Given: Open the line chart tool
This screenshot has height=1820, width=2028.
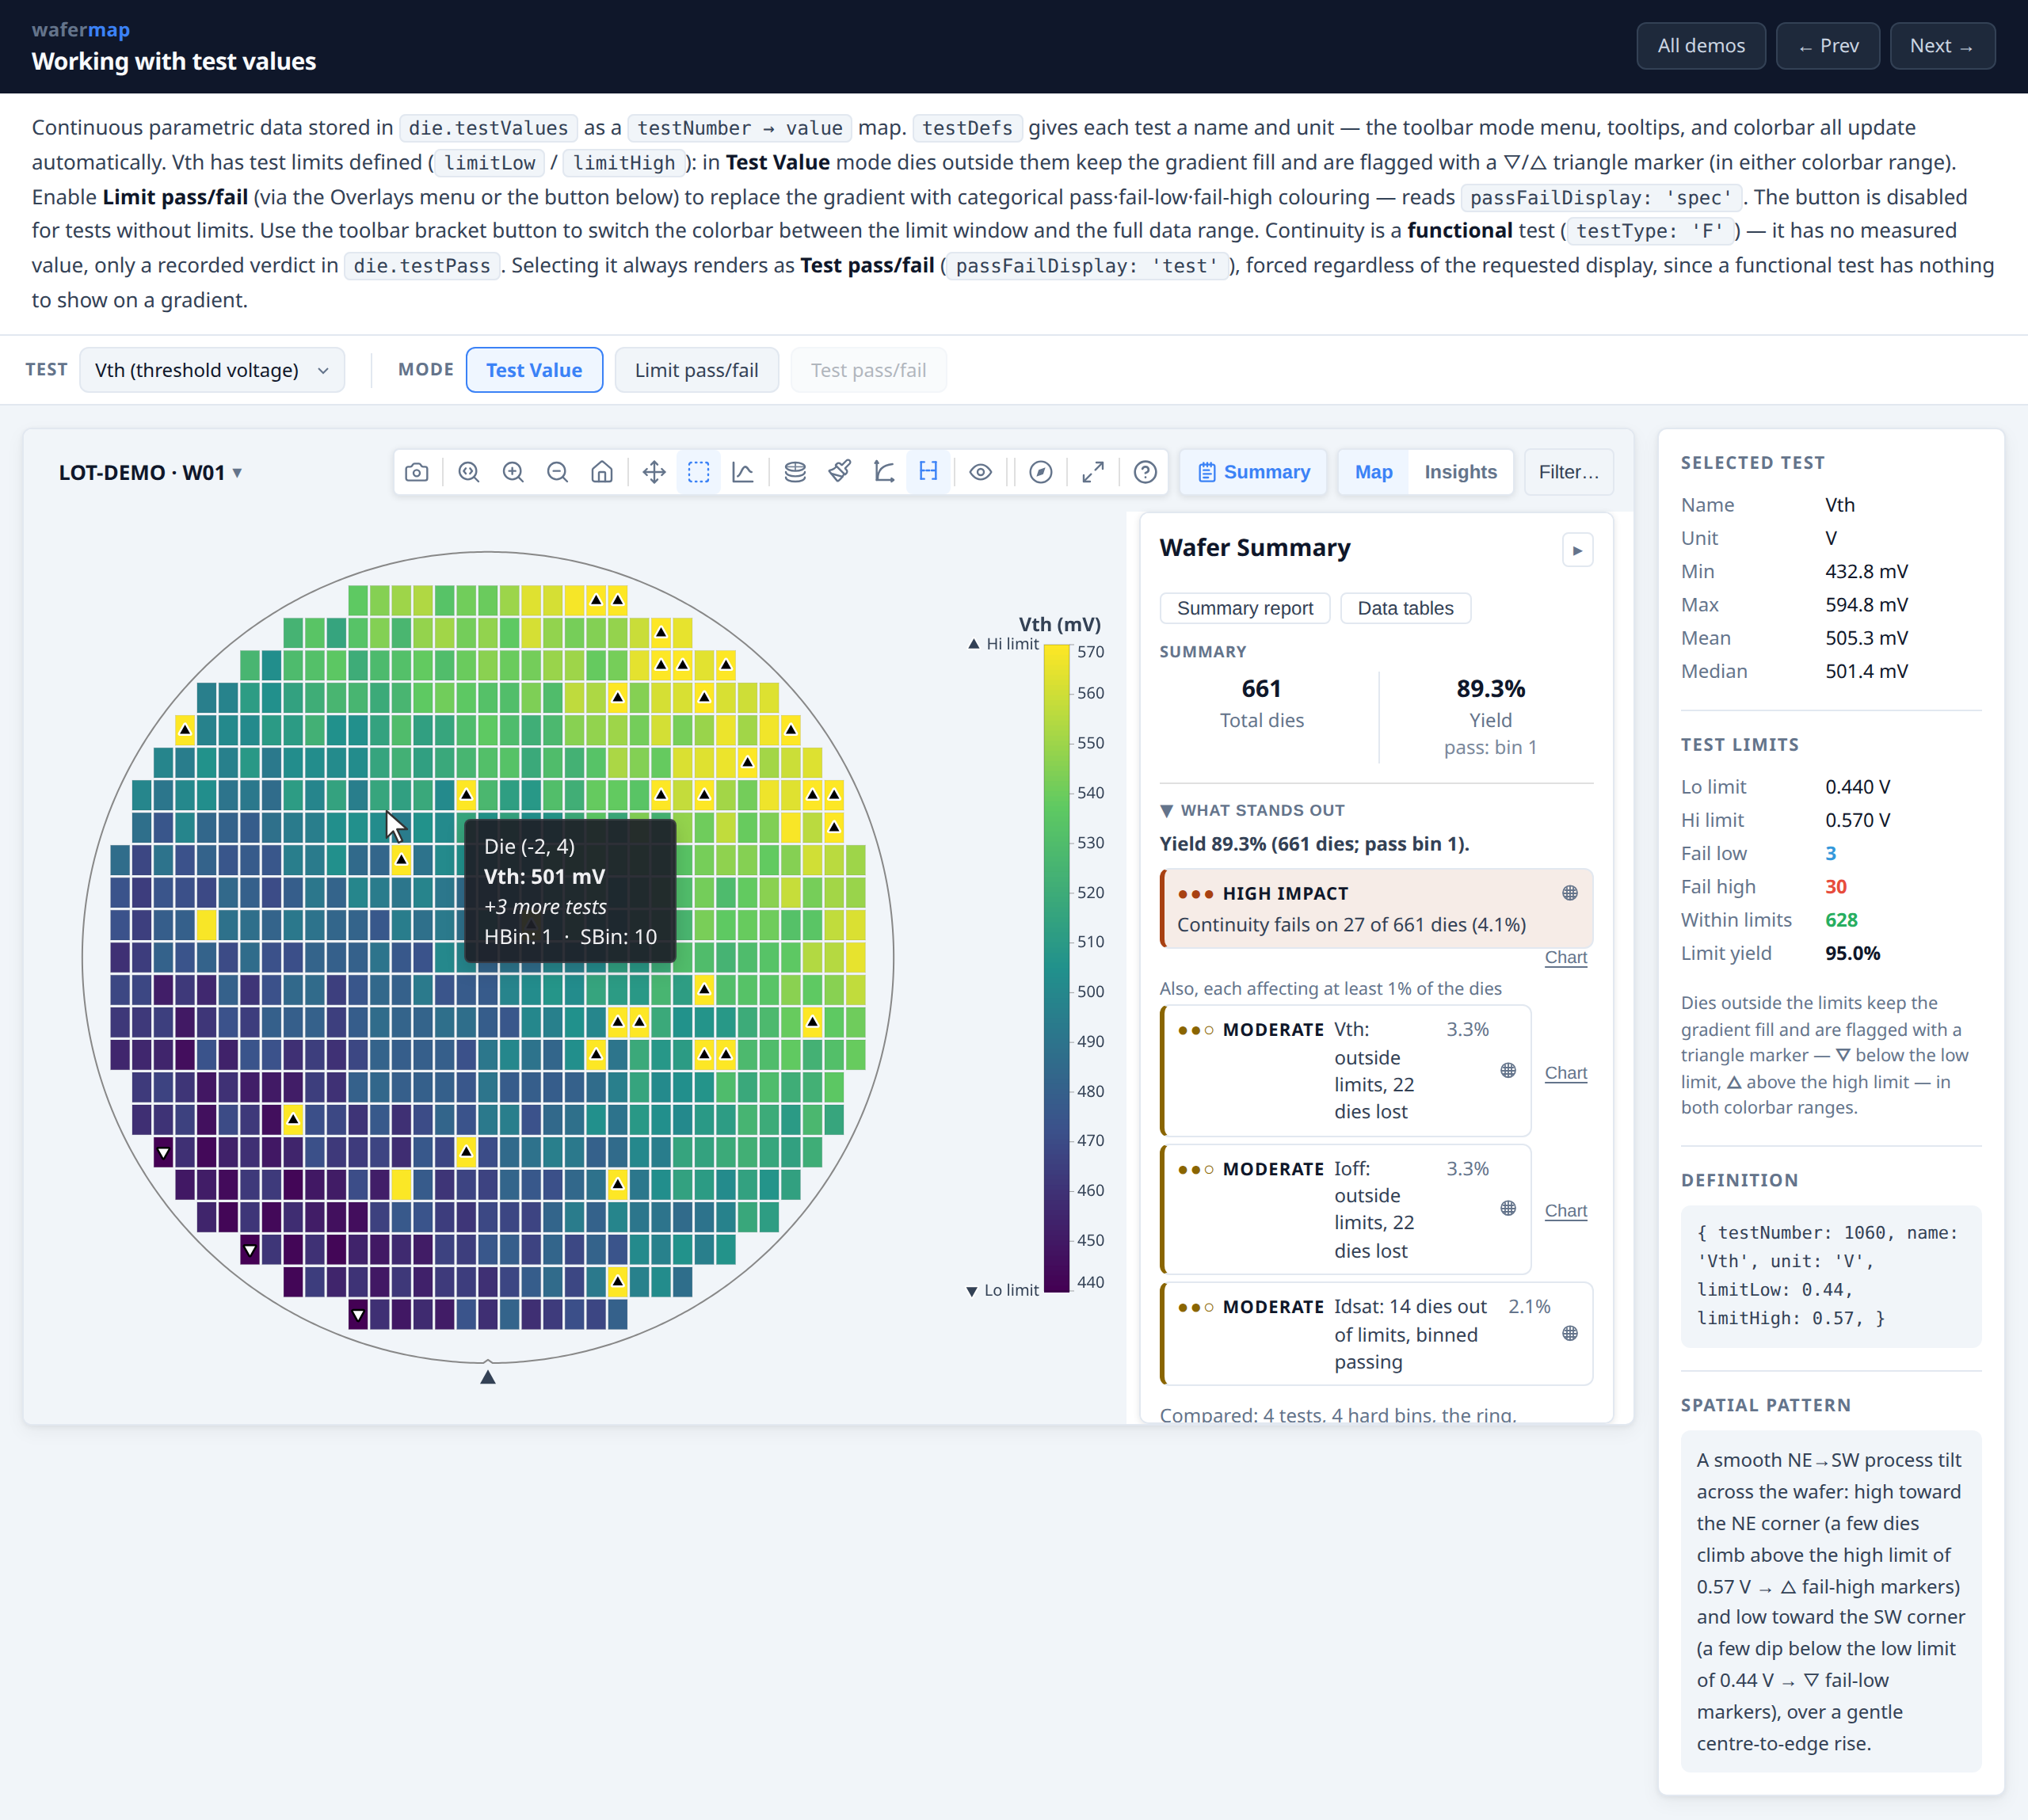Looking at the screenshot, I should coord(743,472).
